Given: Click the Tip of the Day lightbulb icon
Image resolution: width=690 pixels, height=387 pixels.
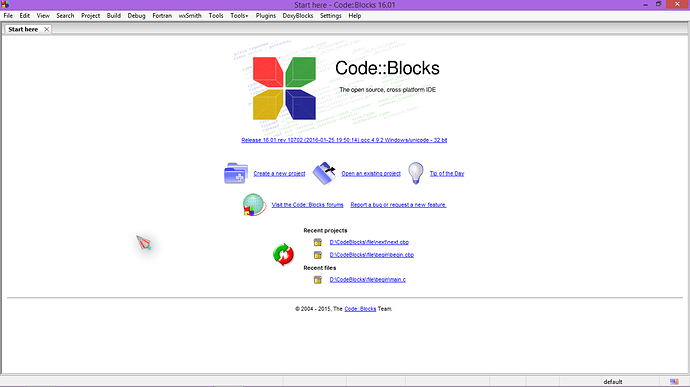Looking at the screenshot, I should click(x=415, y=173).
